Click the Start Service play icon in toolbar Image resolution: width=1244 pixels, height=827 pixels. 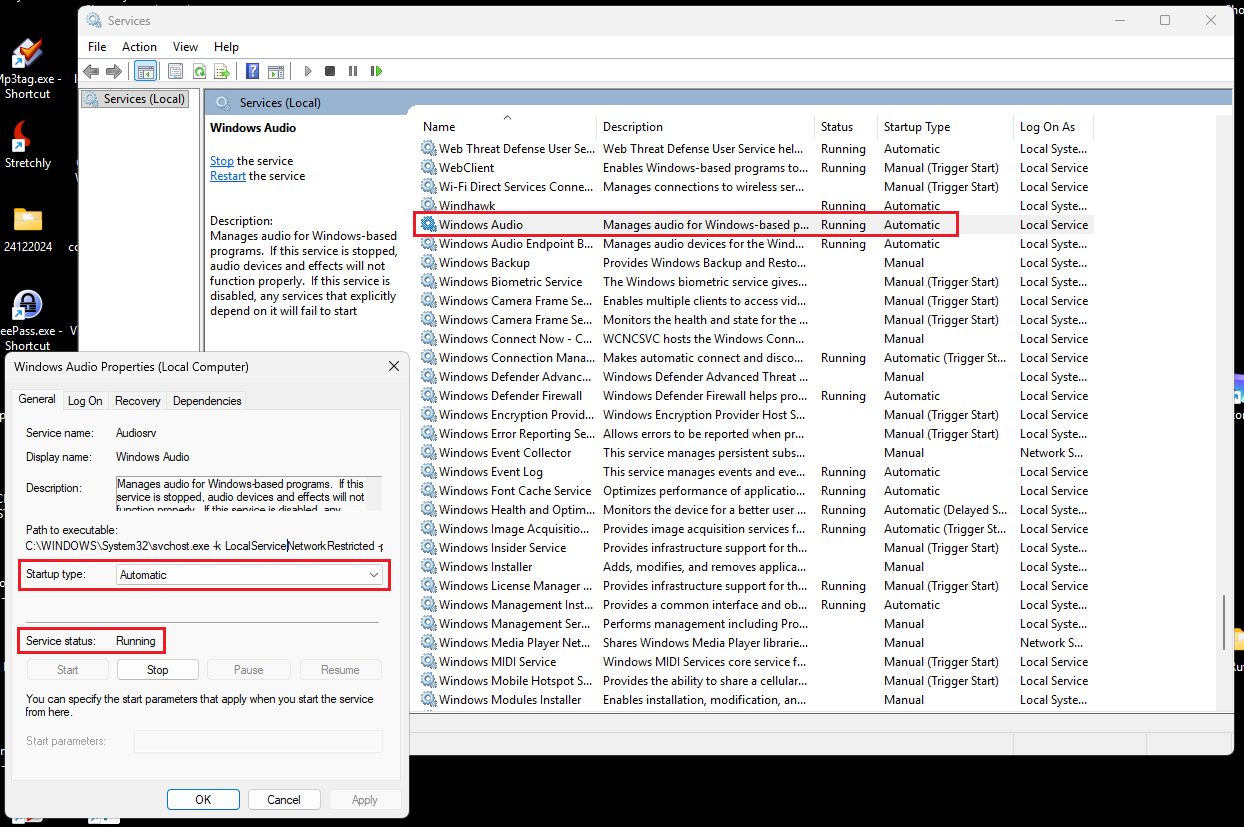[308, 71]
